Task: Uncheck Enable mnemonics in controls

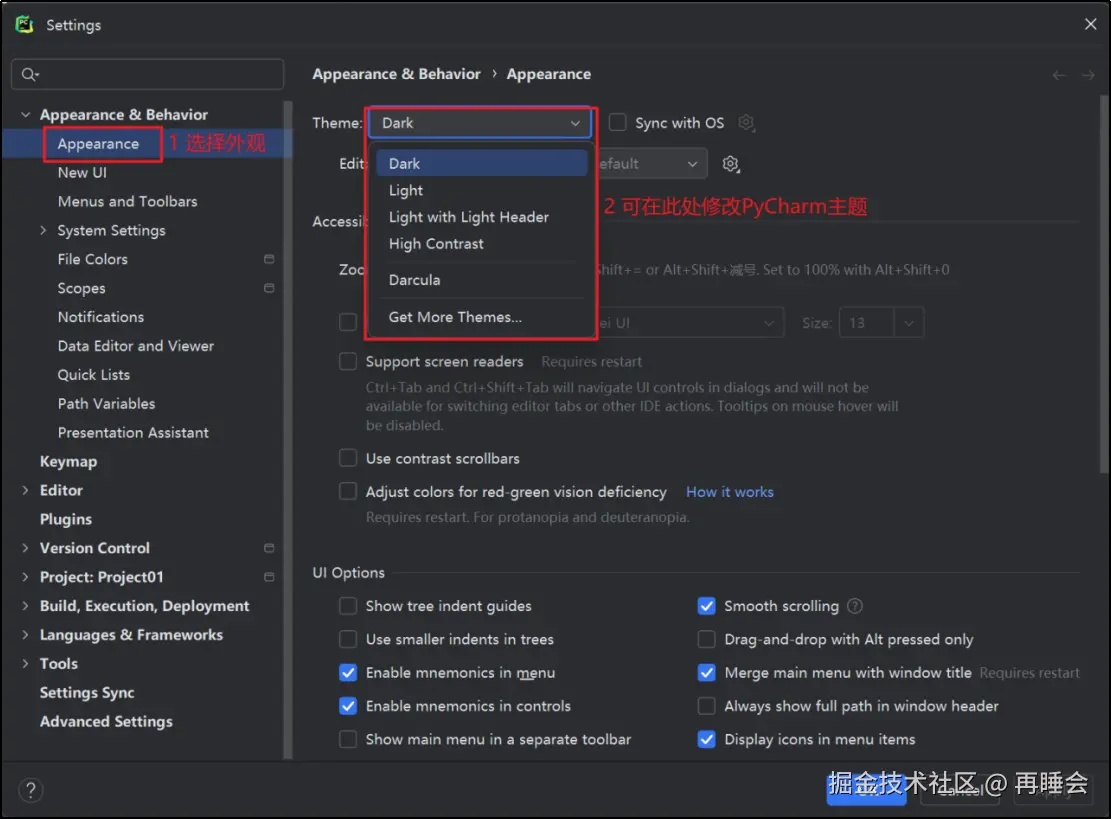Action: click(x=348, y=706)
